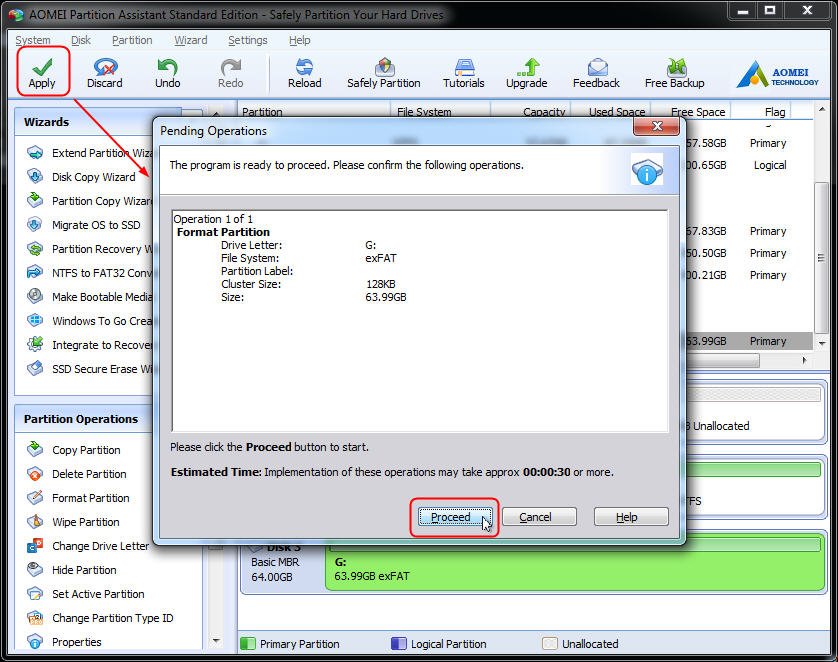Viewport: 838px width, 662px height.
Task: Open the System menu
Action: pyautogui.click(x=33, y=40)
